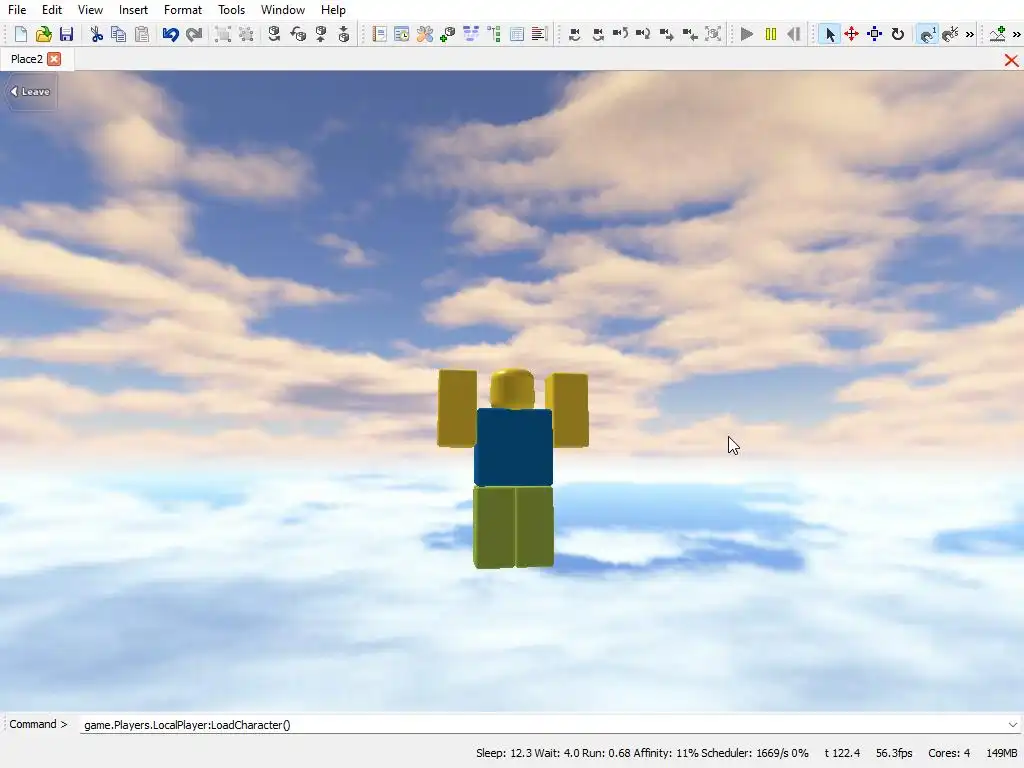Expand hidden grid toolbar items chevron
The height and width of the screenshot is (768, 1024).
970,35
